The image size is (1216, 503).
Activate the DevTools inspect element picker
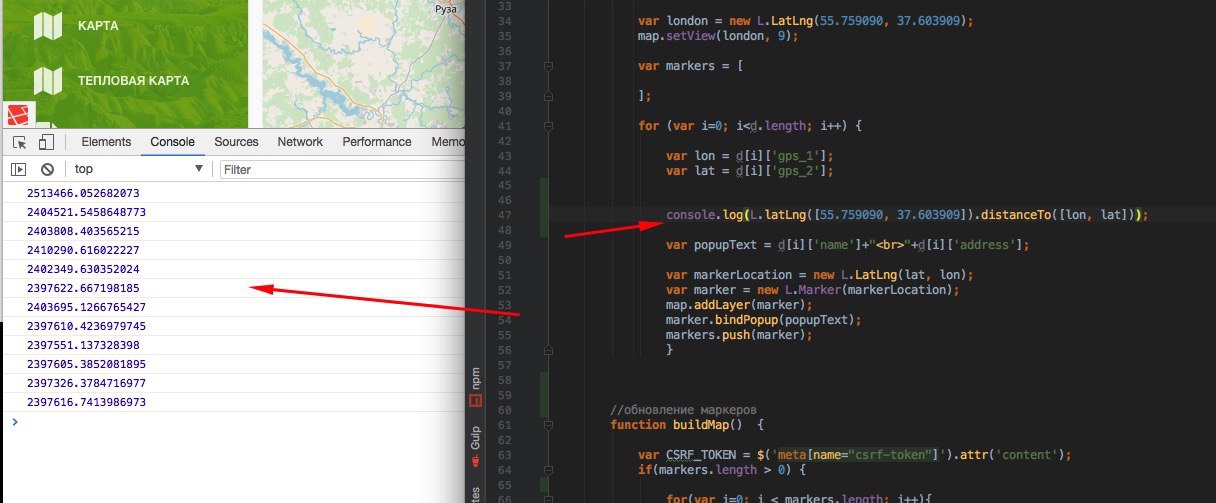click(x=20, y=142)
